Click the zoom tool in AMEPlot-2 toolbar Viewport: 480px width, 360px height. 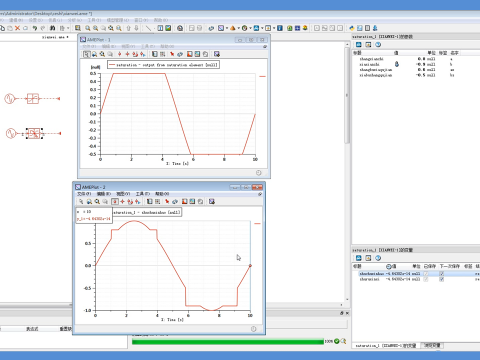click(x=97, y=201)
